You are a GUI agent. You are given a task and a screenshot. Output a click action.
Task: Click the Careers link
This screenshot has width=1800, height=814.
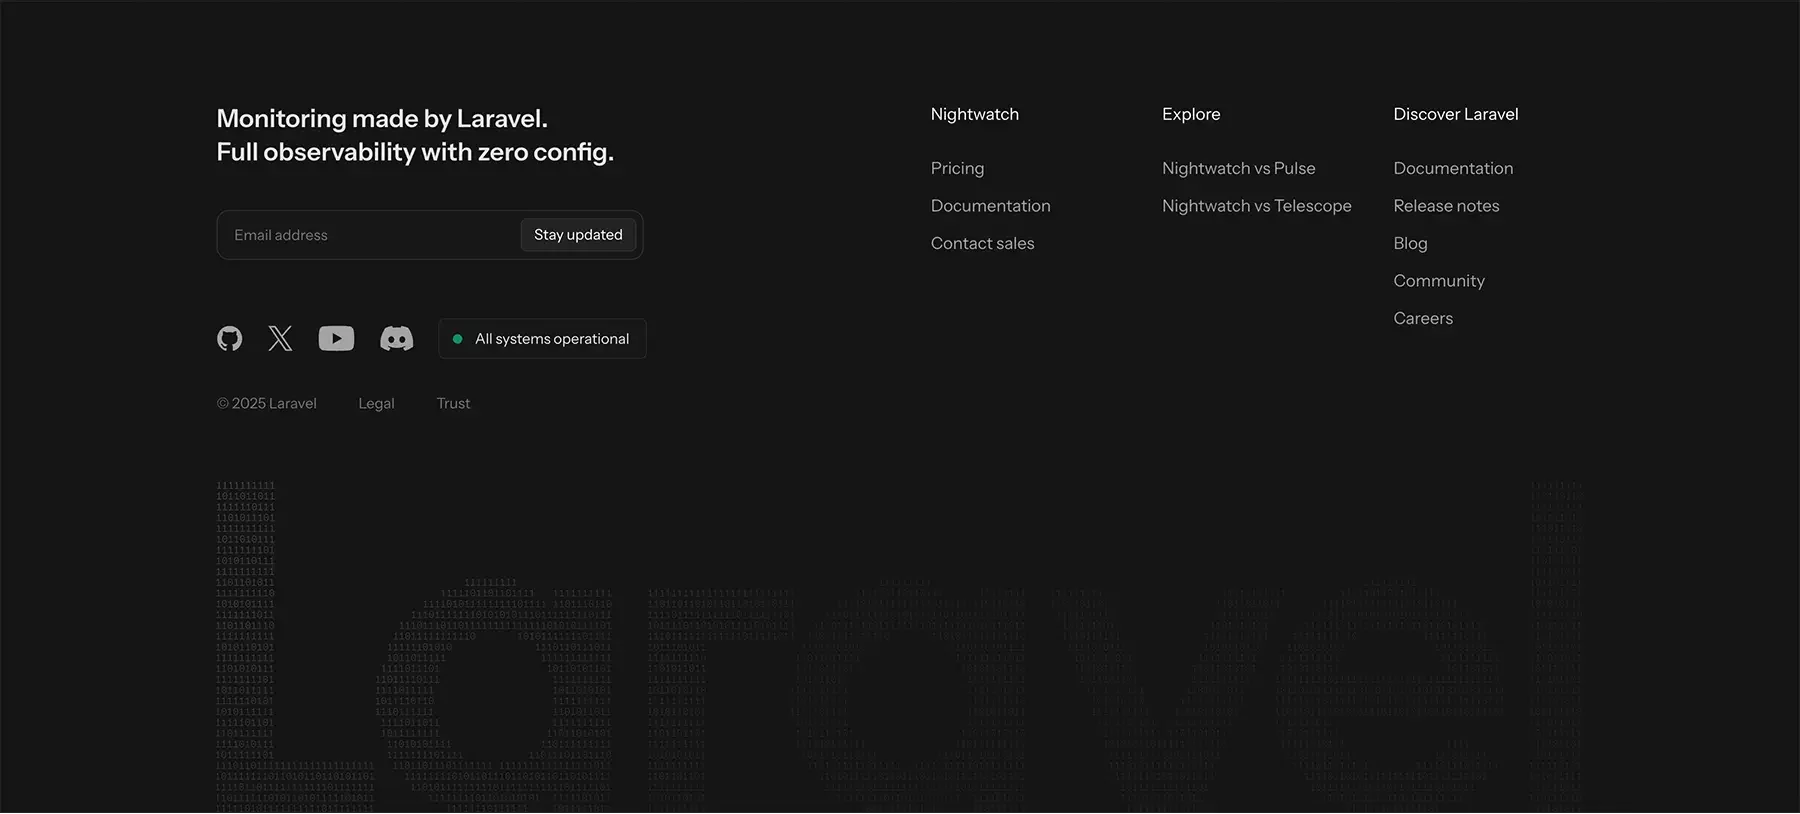1423,318
